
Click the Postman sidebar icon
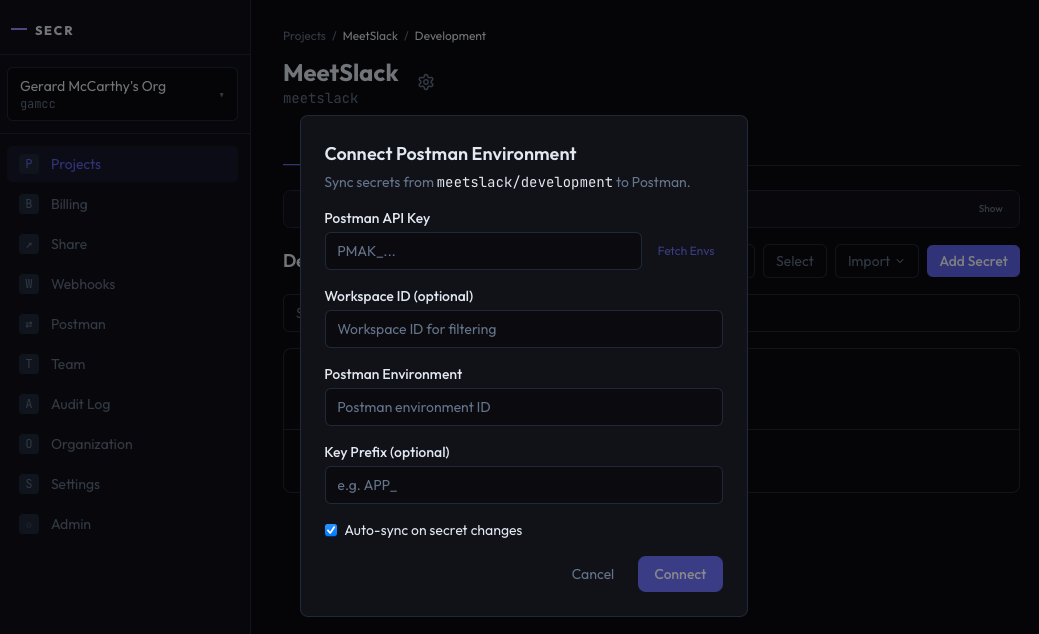click(29, 324)
